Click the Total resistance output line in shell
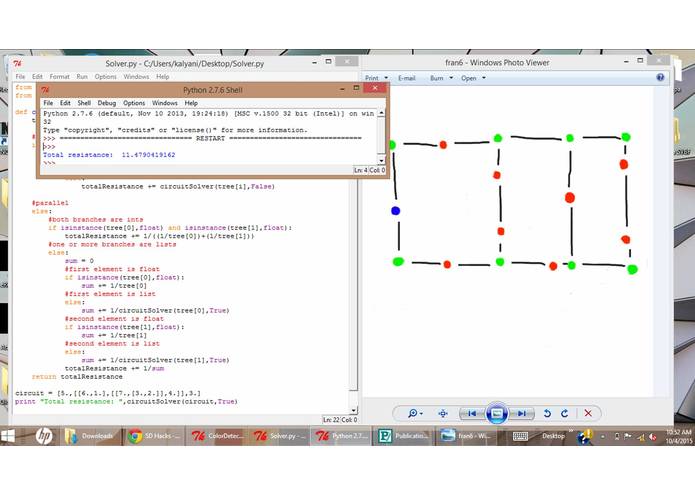Viewport: 695px width, 494px height. coord(109,155)
